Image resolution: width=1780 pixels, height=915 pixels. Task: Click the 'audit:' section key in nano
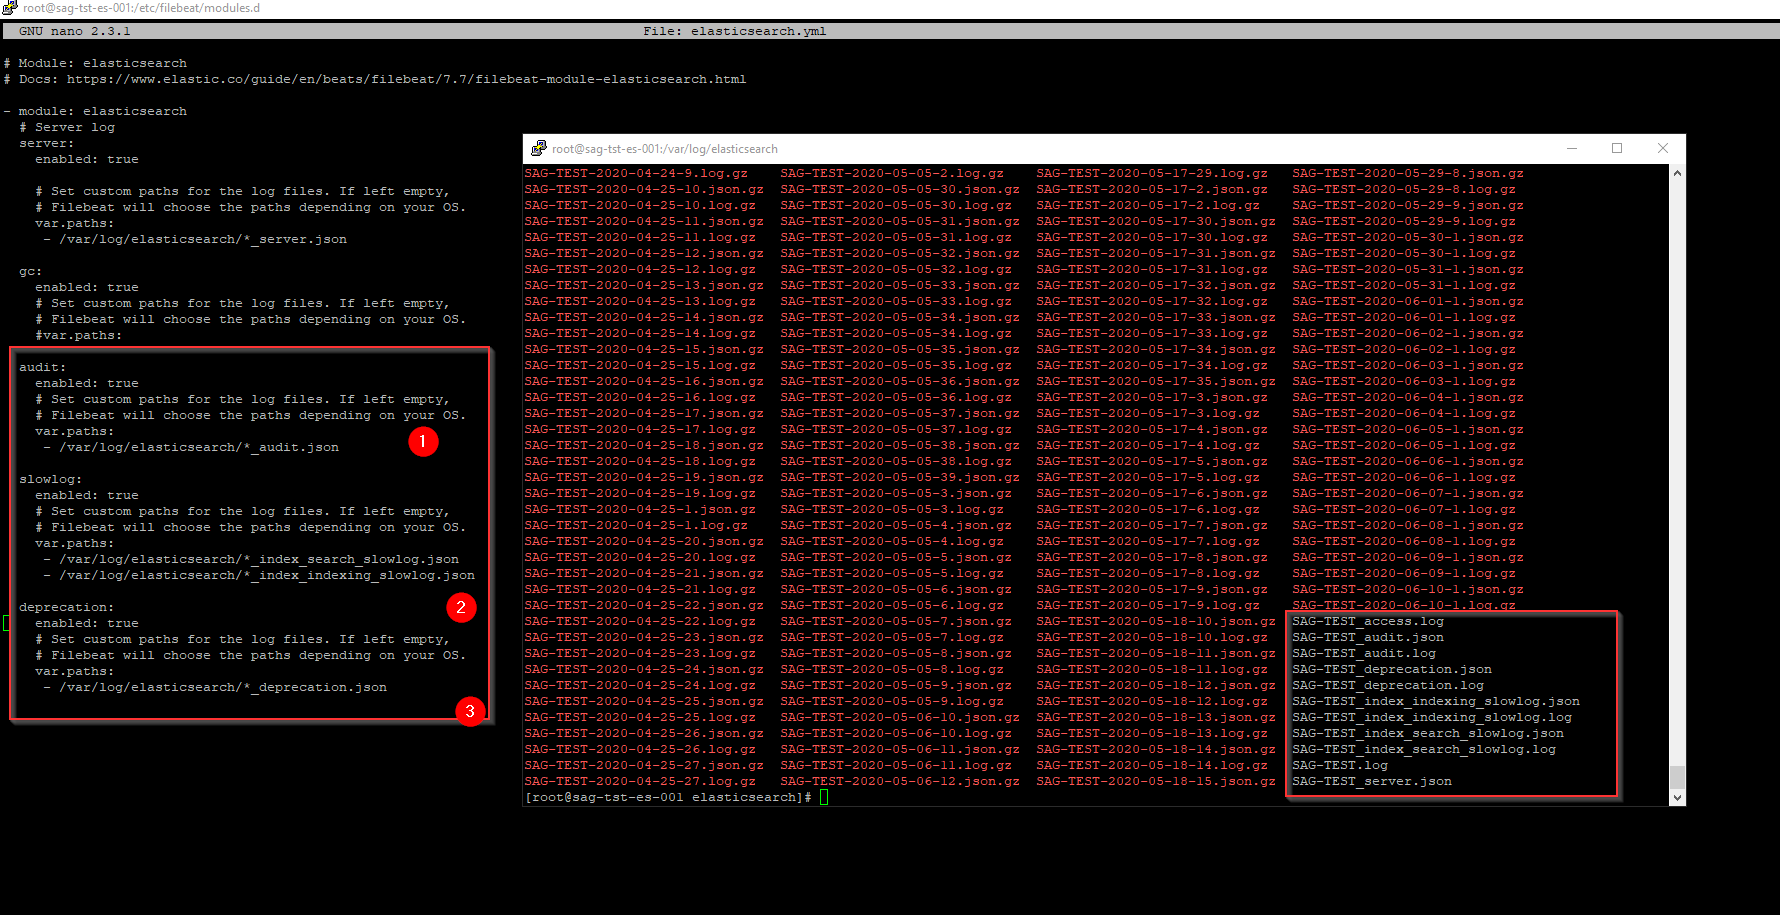pos(43,367)
